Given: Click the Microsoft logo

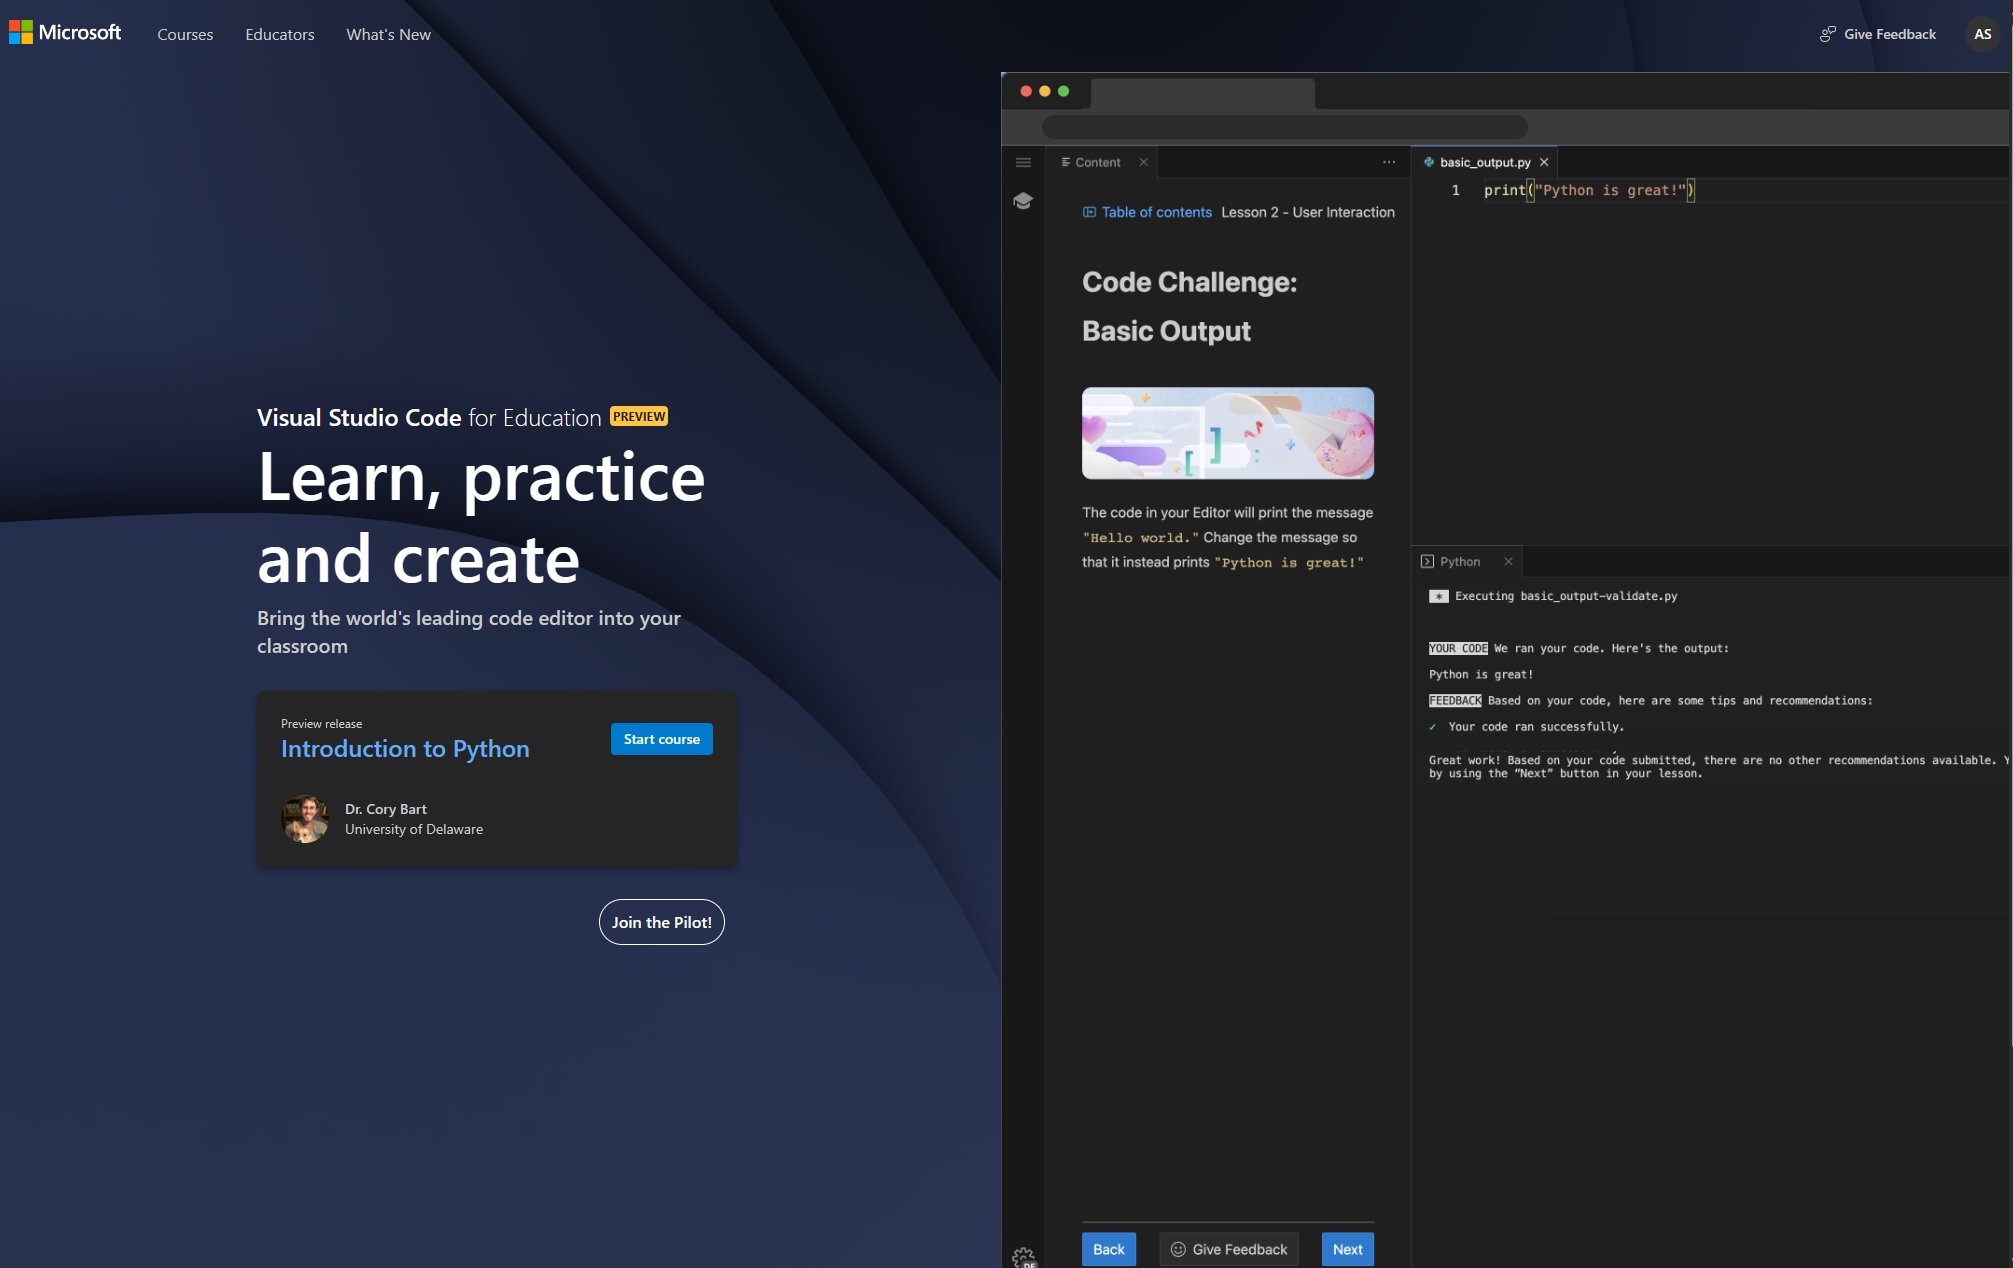Looking at the screenshot, I should [65, 32].
